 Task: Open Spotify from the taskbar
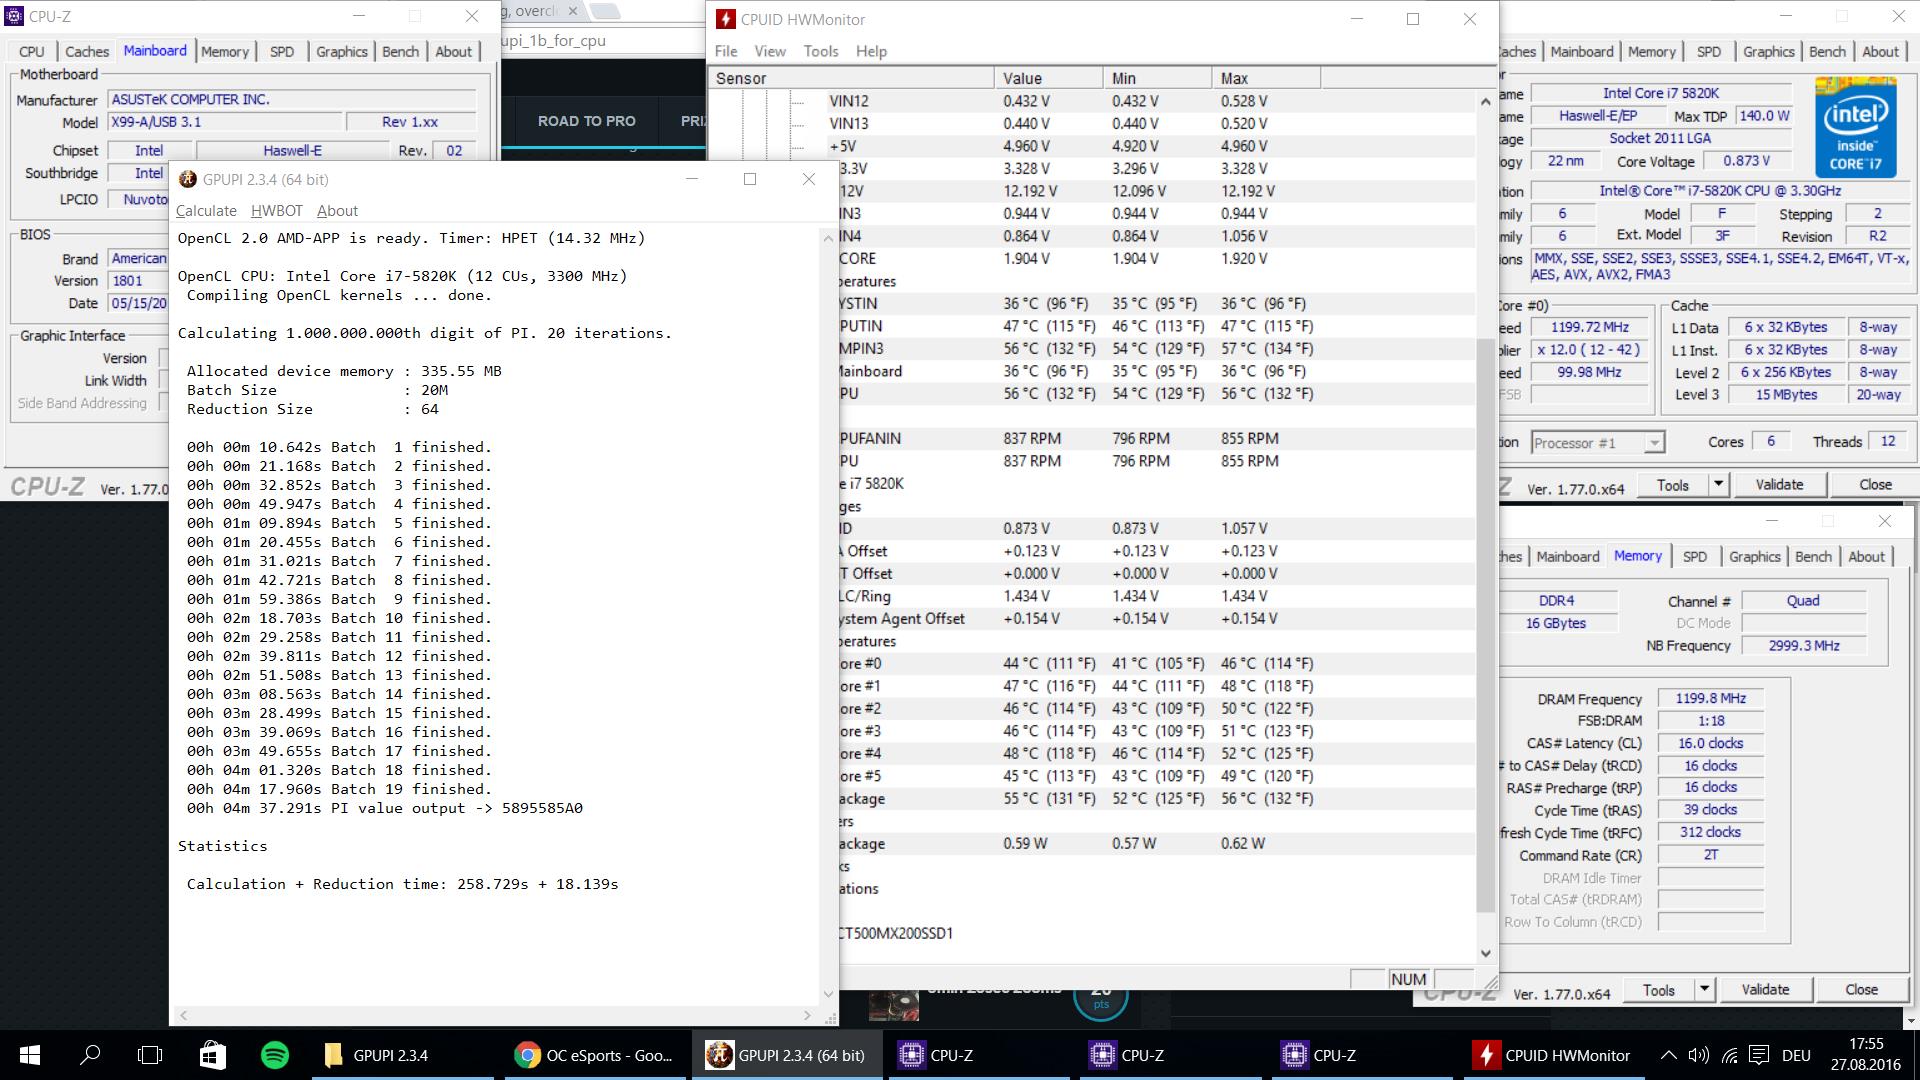(275, 1055)
